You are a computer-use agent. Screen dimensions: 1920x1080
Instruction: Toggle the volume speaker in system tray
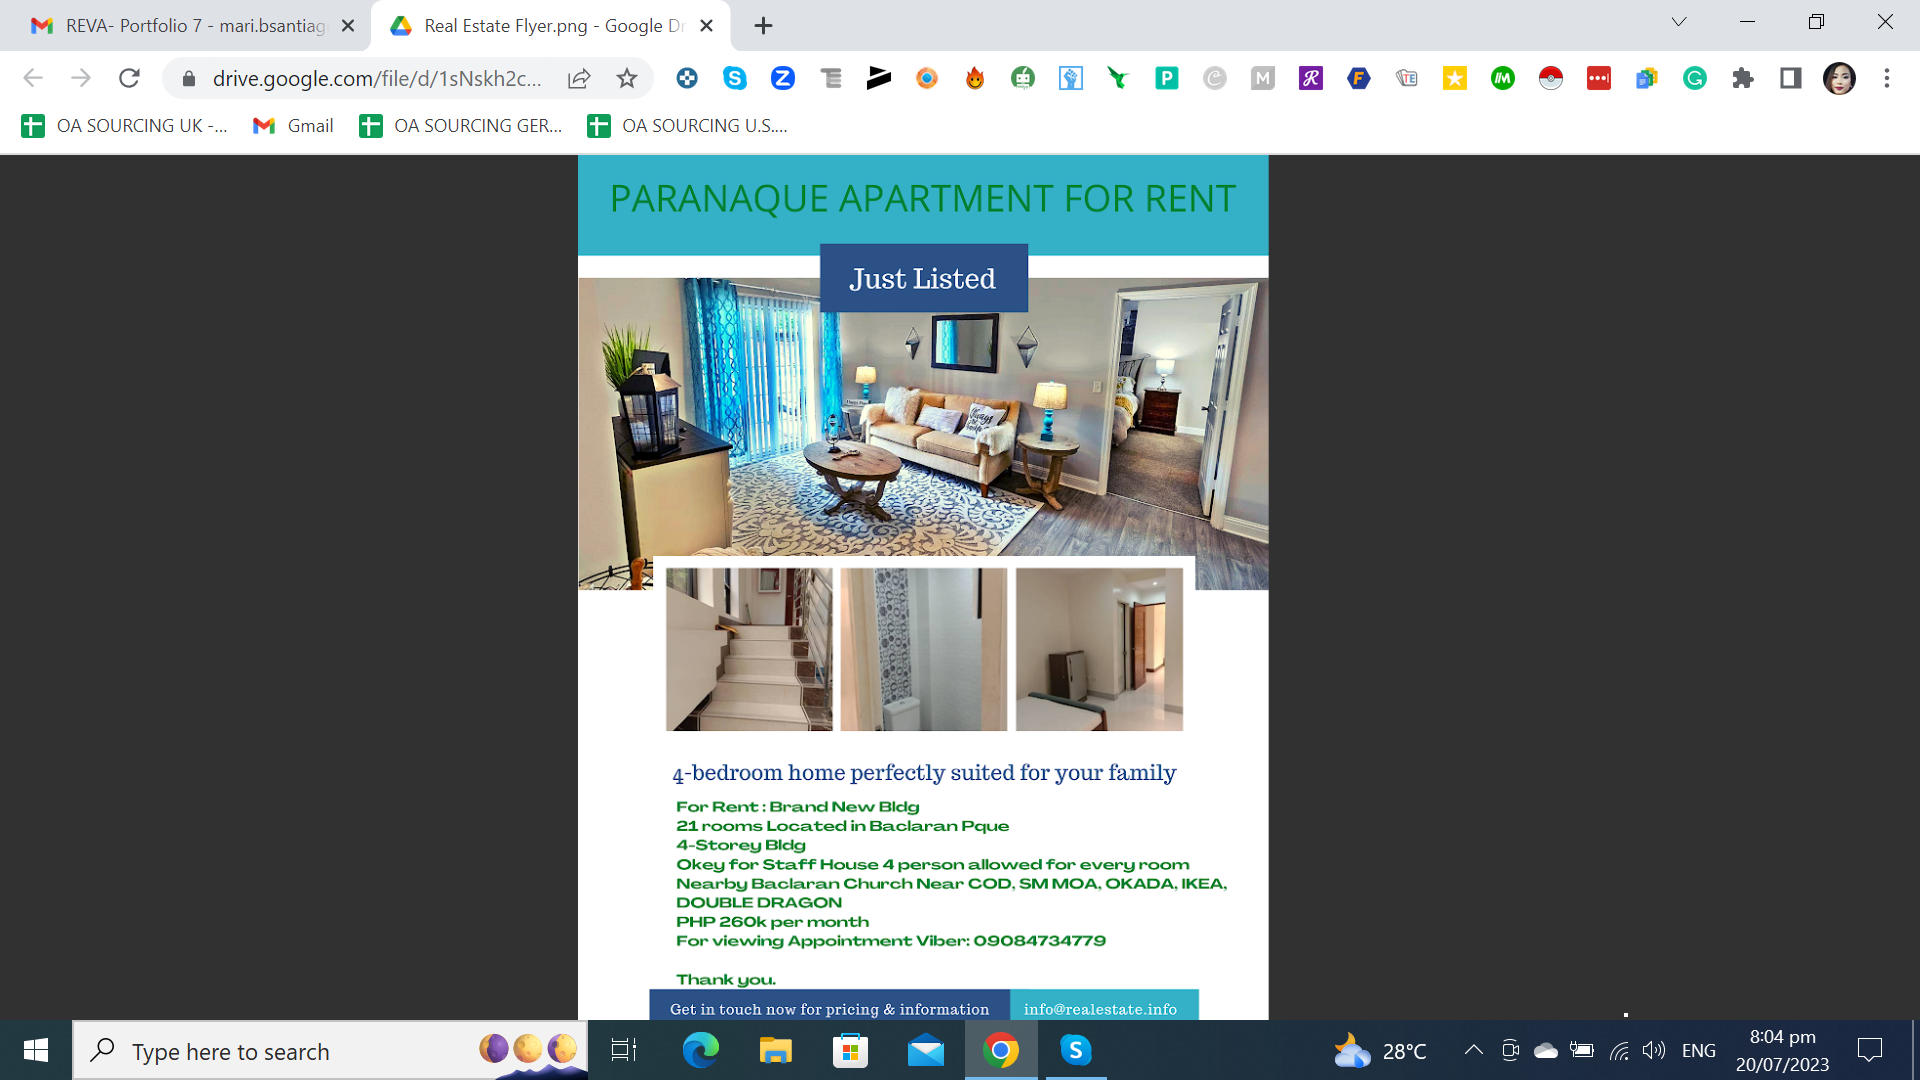tap(1653, 1050)
